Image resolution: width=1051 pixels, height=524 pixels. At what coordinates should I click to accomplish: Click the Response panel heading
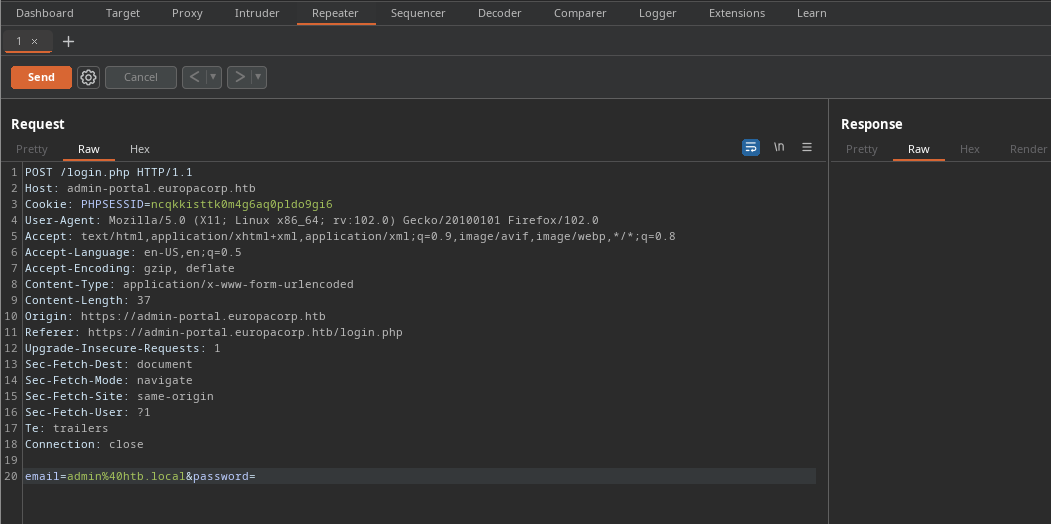871,124
